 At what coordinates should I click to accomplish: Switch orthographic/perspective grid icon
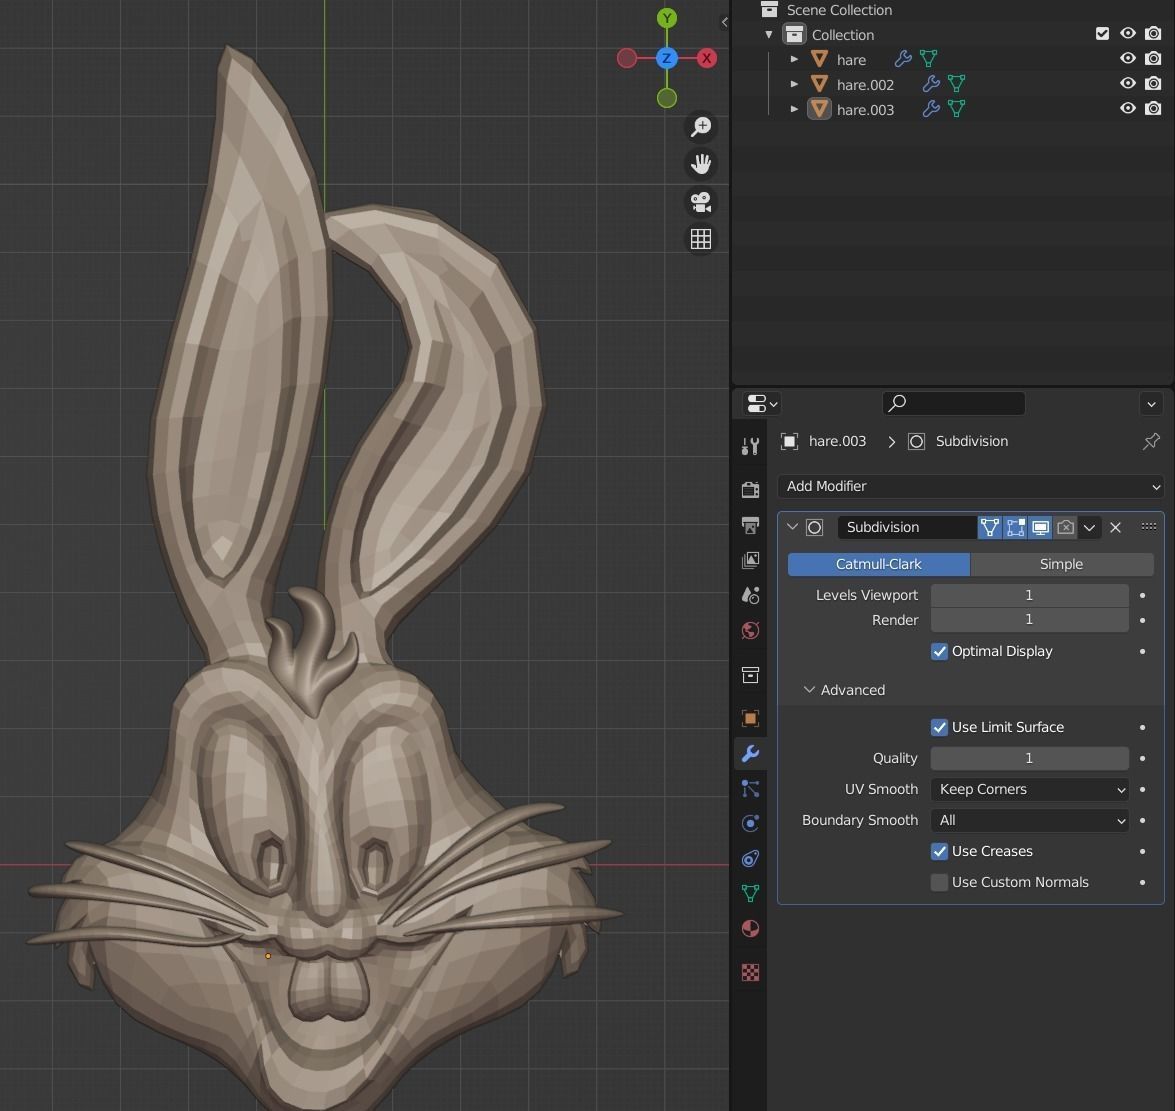pos(701,239)
